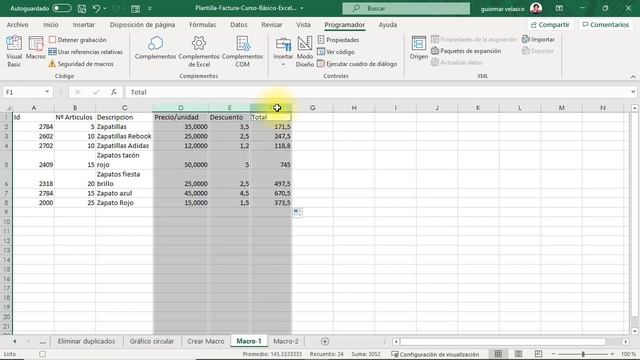The height and width of the screenshot is (360, 640).
Task: Click the insert function fx icon
Action: coord(114,92)
